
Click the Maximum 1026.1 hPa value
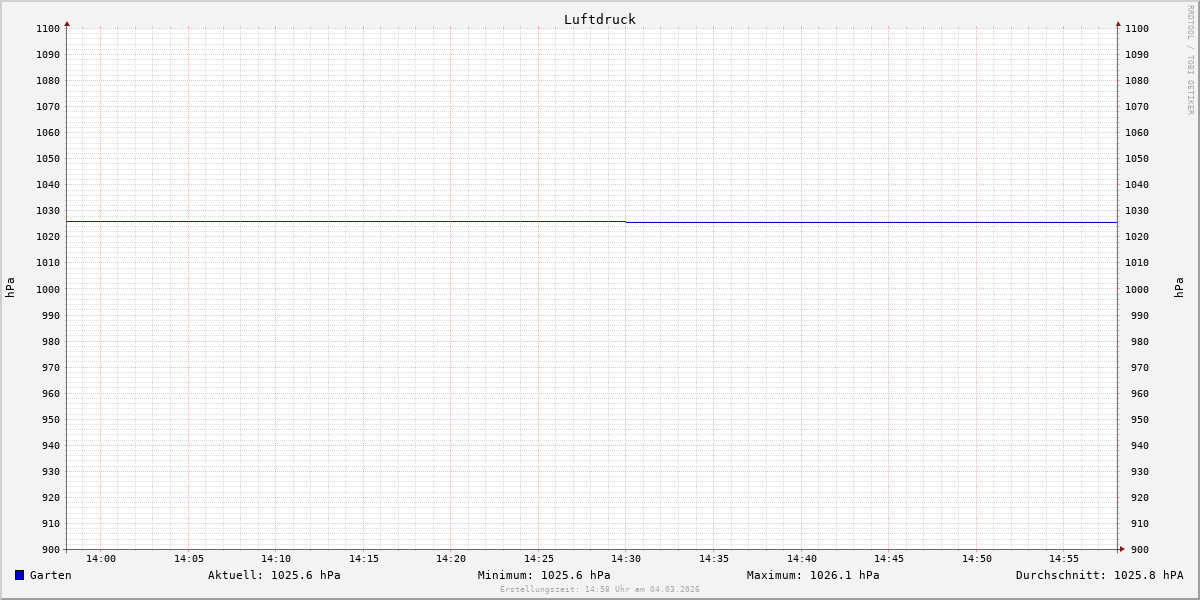coord(813,575)
